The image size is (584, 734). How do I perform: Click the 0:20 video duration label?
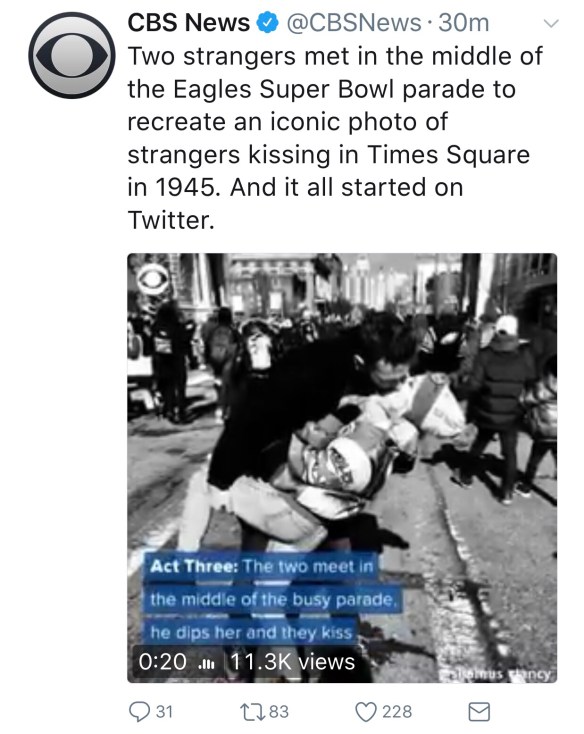coord(162,662)
